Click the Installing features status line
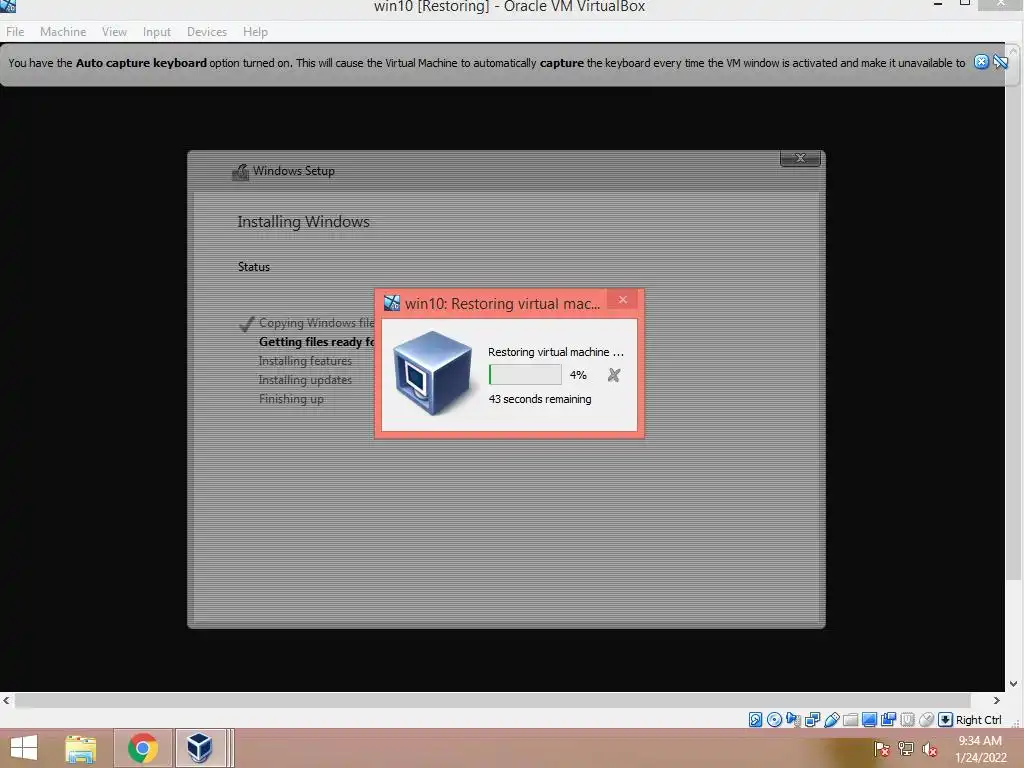1024x768 pixels. (x=305, y=360)
